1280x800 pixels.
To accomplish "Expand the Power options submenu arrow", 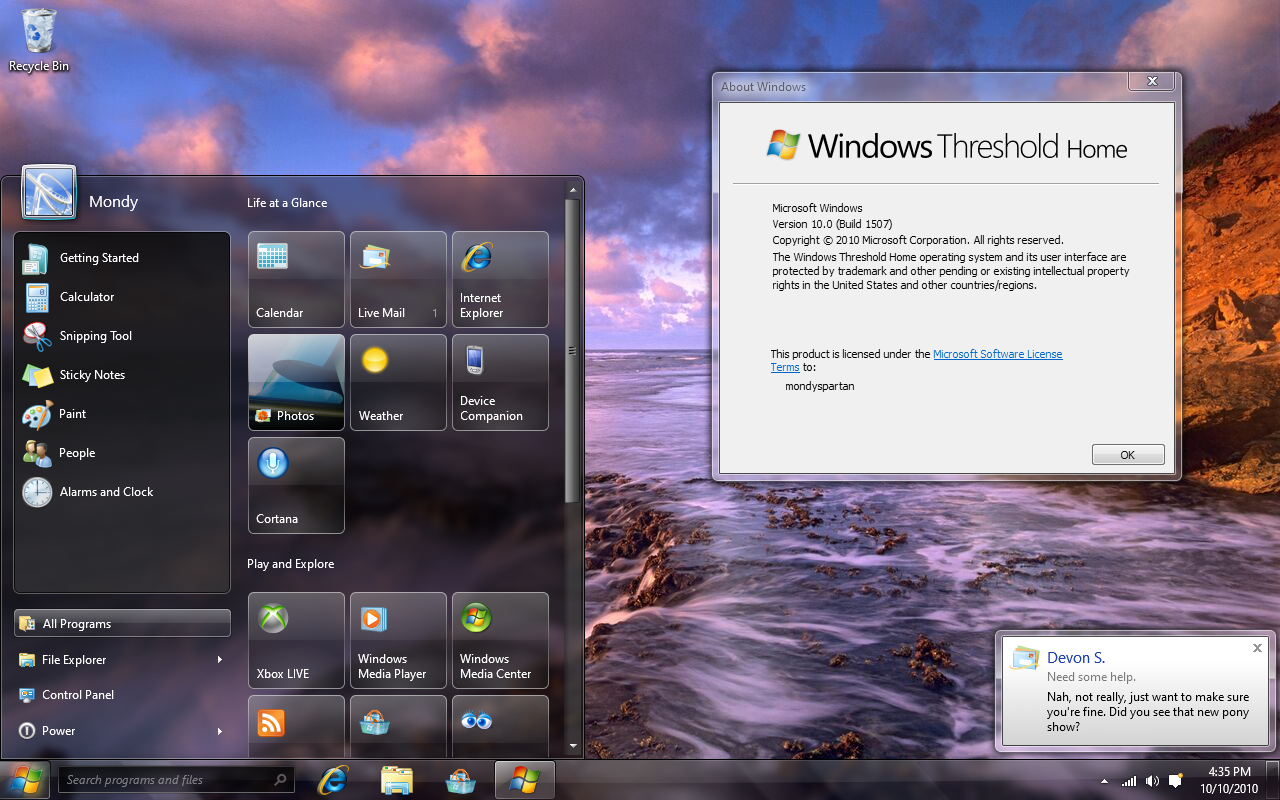I will click(x=220, y=731).
